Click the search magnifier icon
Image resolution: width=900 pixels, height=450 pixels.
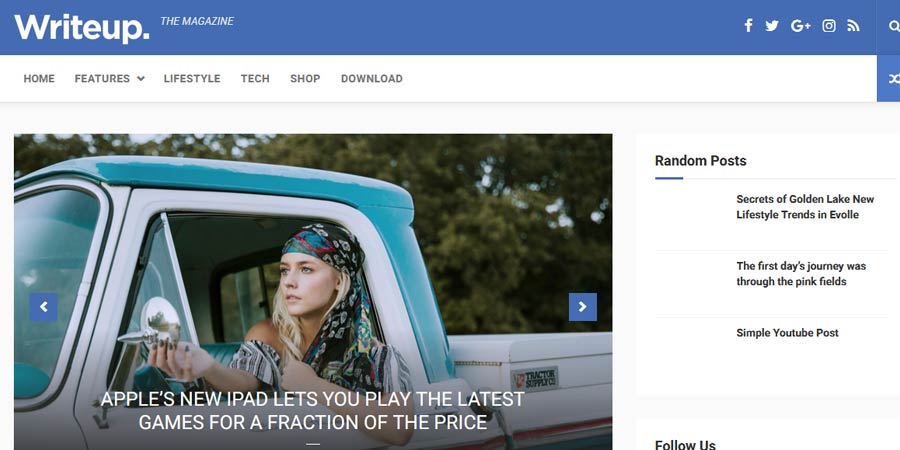(x=894, y=26)
